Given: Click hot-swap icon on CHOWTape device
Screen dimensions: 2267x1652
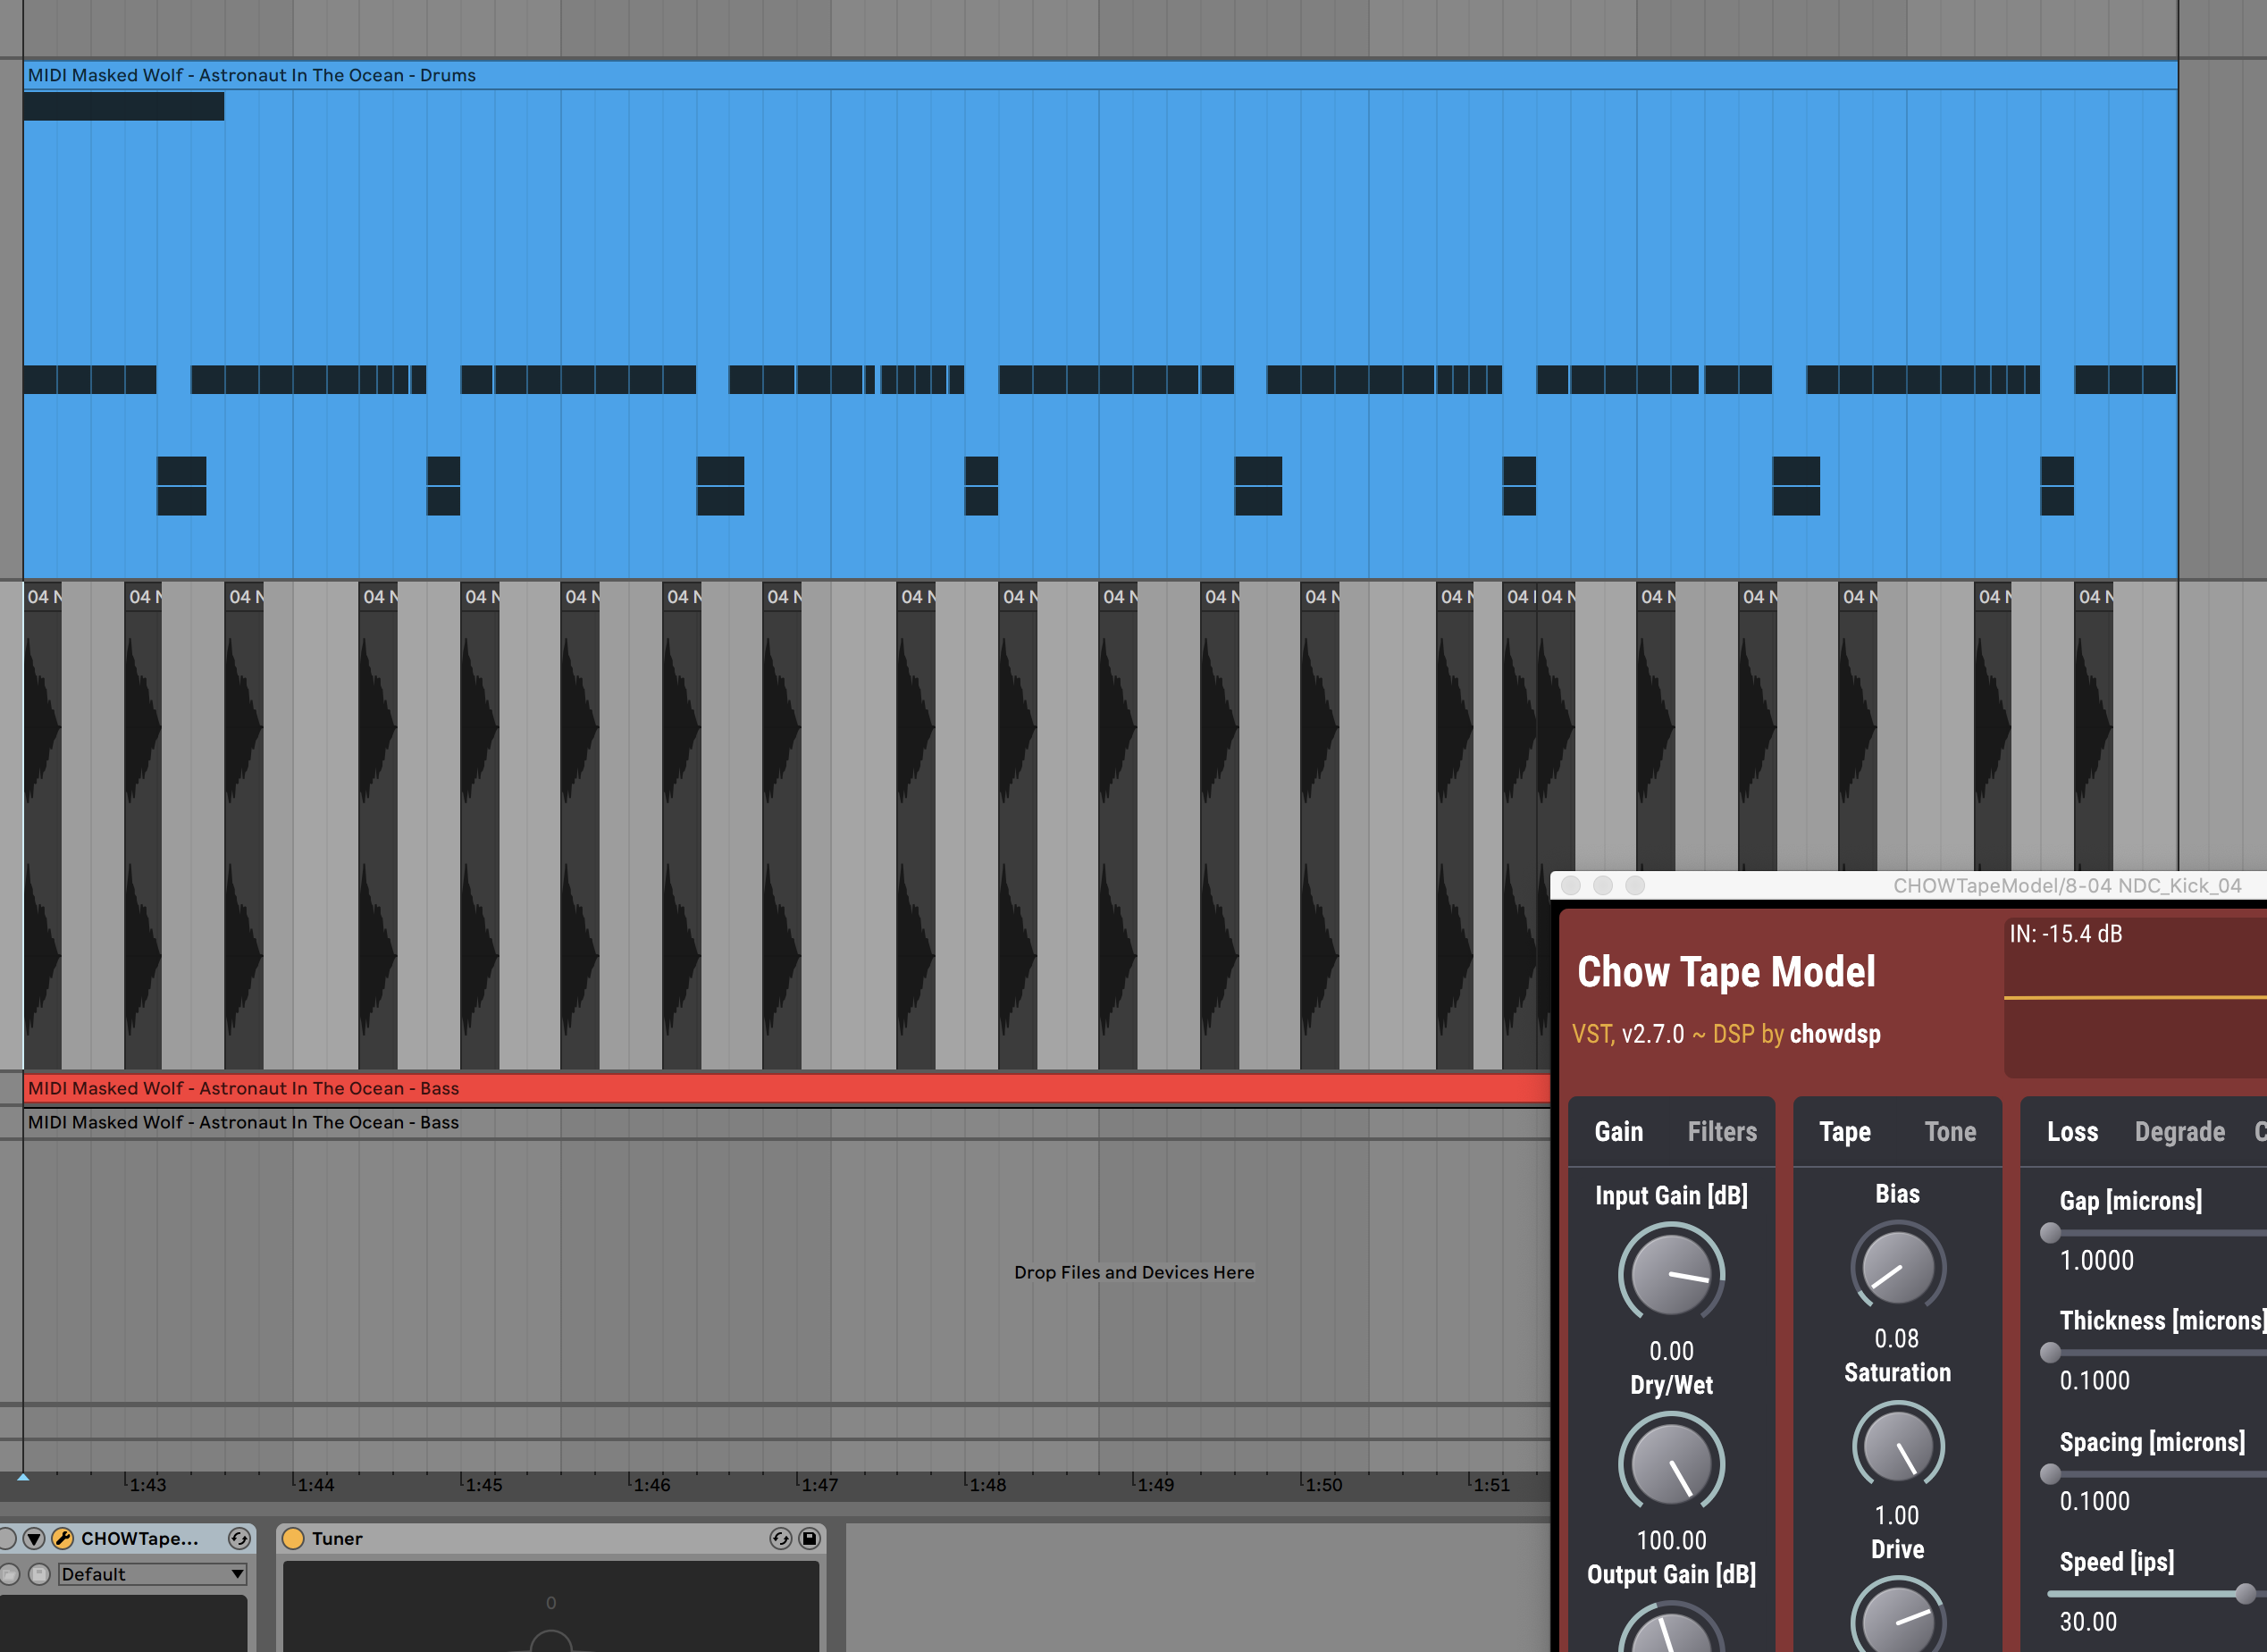Looking at the screenshot, I should click(239, 1538).
